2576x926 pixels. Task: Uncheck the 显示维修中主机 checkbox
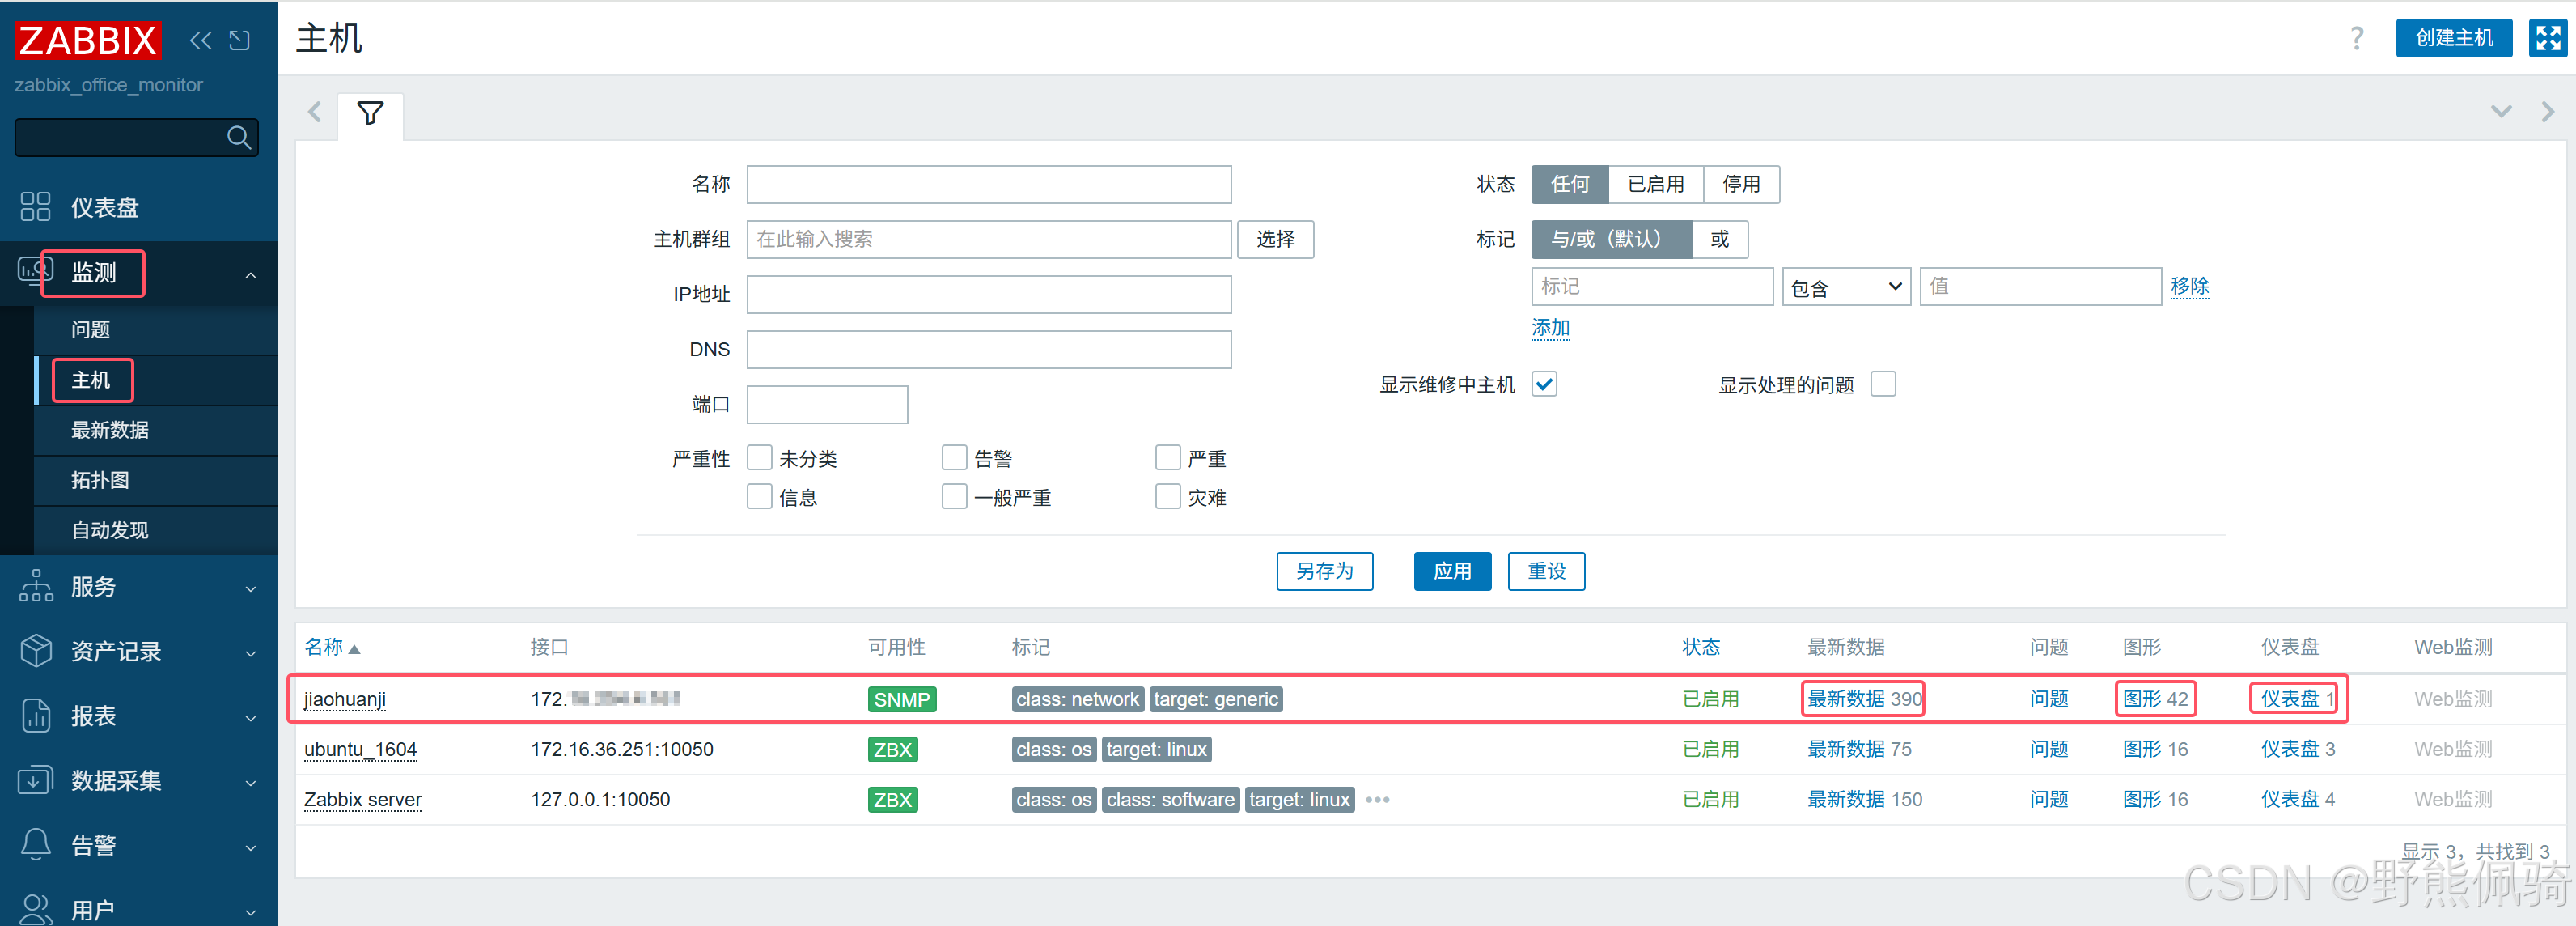1544,385
